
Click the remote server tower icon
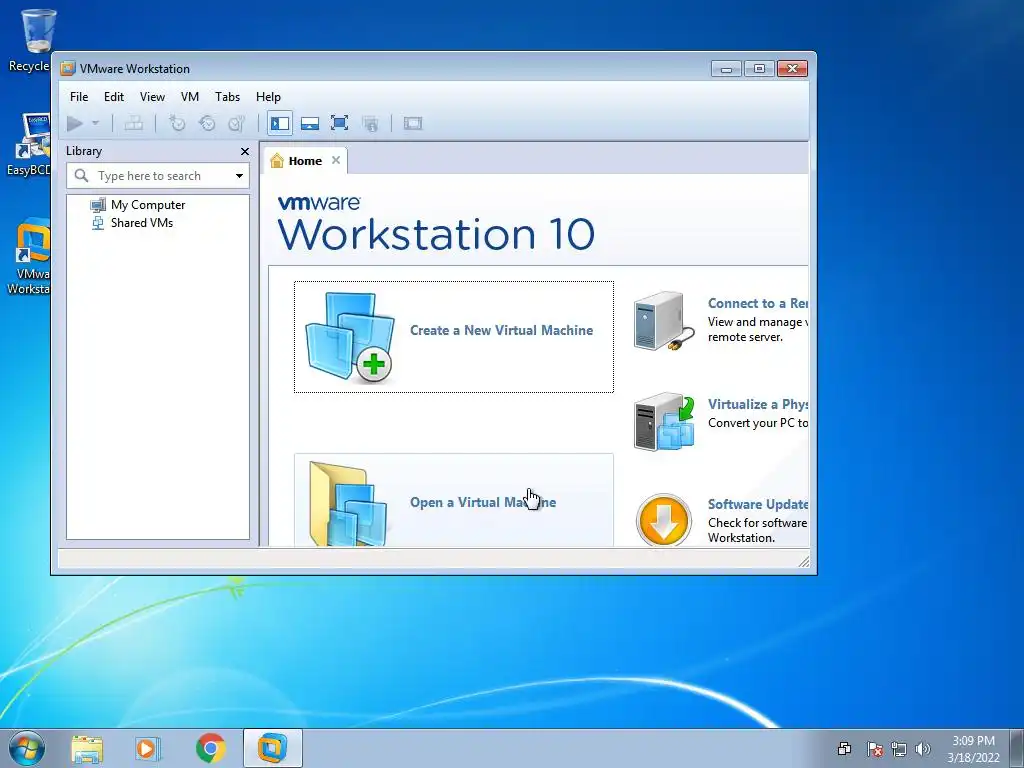(x=662, y=321)
